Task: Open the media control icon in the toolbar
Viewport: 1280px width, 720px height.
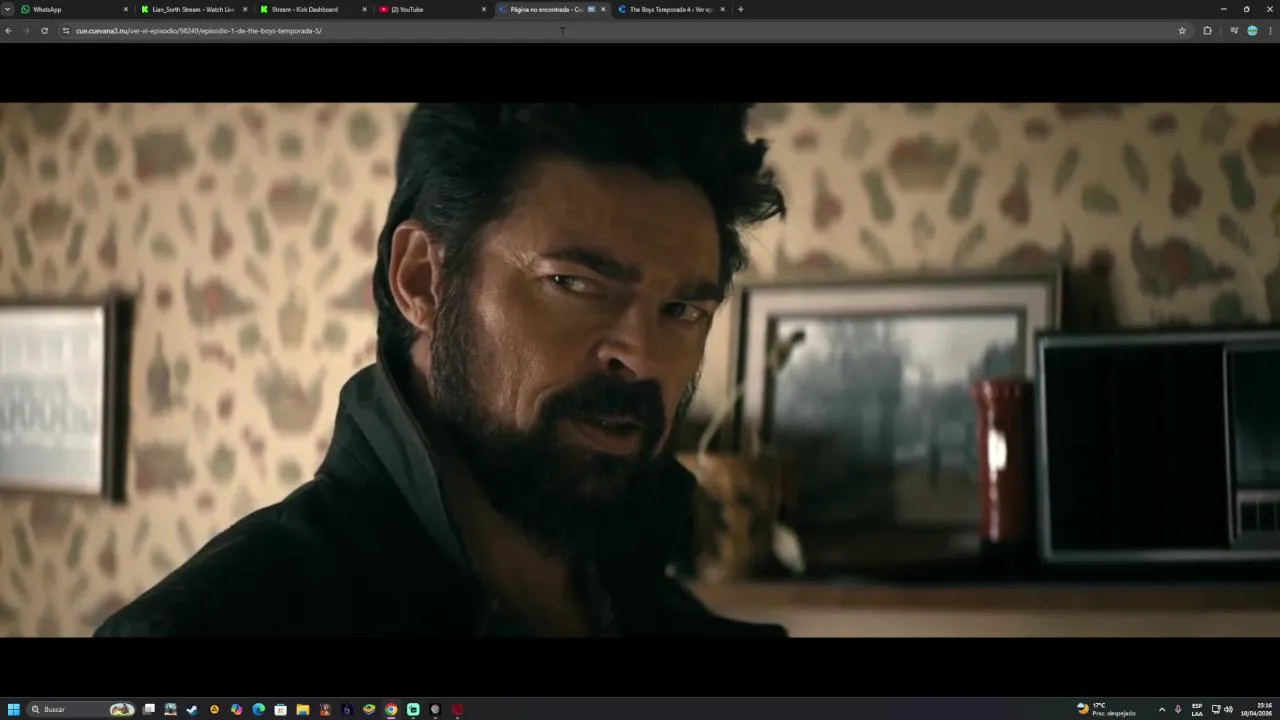Action: [x=1234, y=31]
